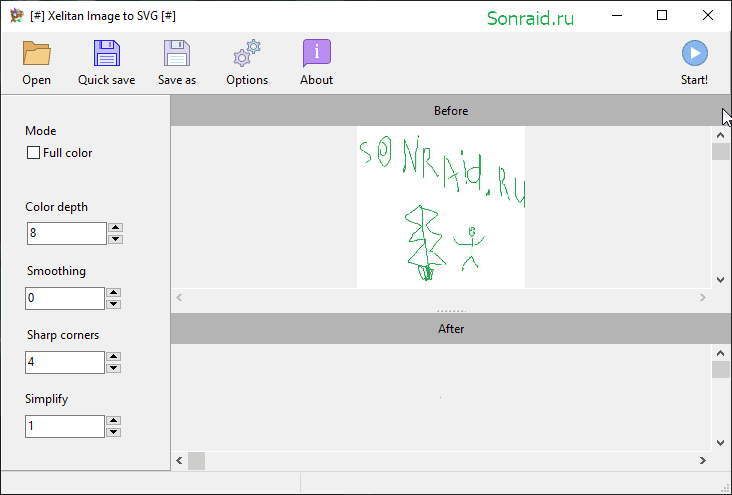Click the Sharp corners value field
Image resolution: width=732 pixels, height=495 pixels.
coord(65,362)
